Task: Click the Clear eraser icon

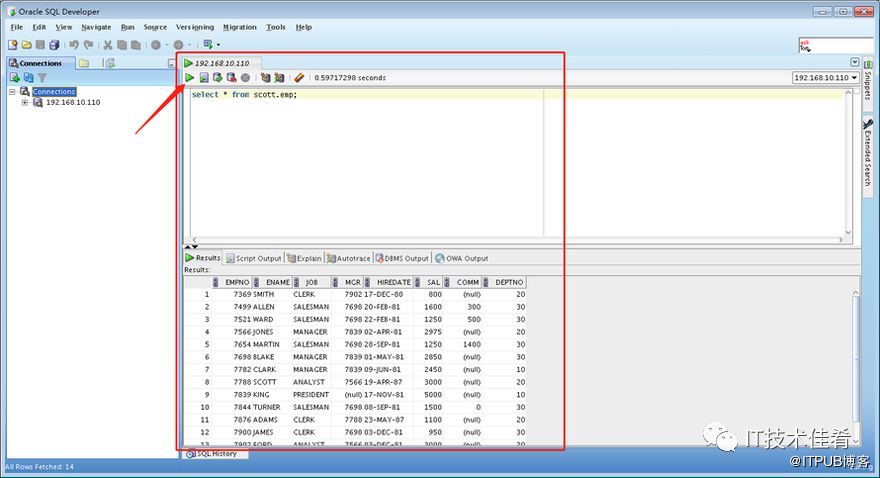Action: tap(299, 77)
